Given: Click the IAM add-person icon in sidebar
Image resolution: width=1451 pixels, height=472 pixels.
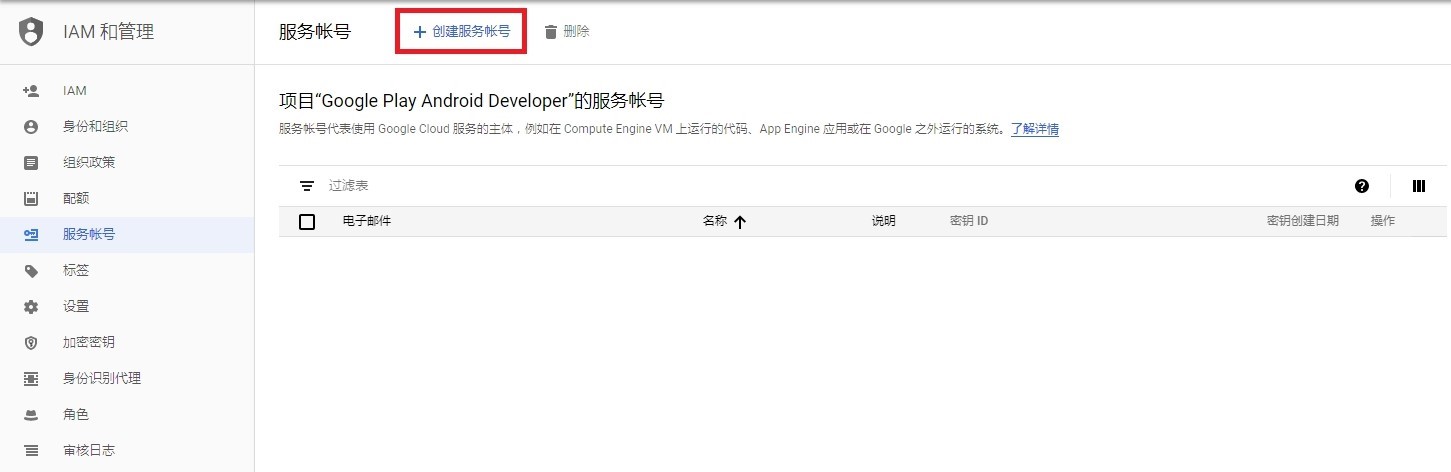Looking at the screenshot, I should click(x=31, y=91).
